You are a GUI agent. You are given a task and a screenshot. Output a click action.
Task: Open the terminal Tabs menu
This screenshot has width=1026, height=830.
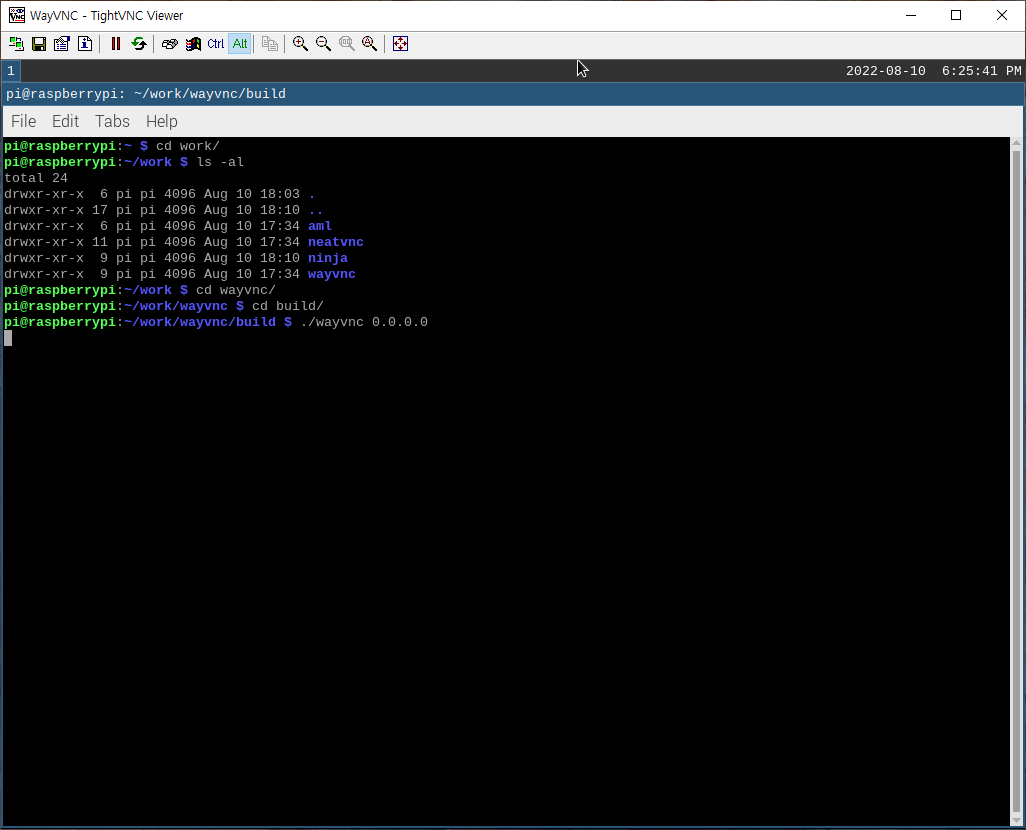click(x=113, y=122)
